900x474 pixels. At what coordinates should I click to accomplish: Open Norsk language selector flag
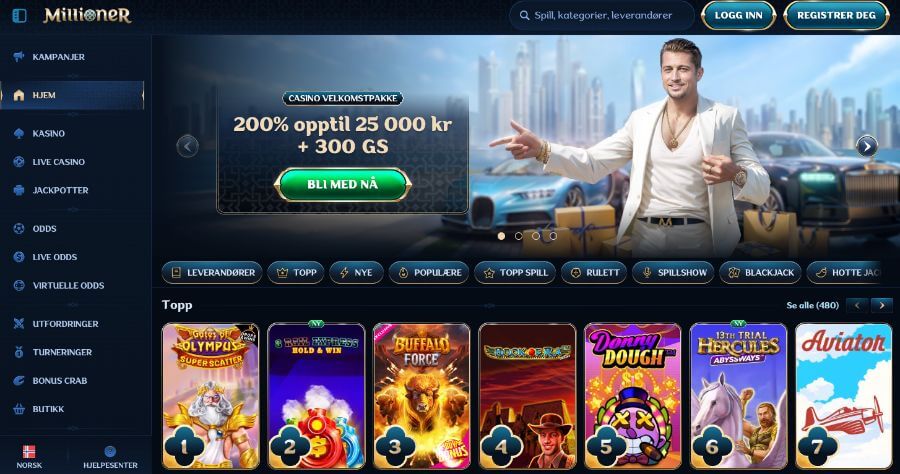29,452
